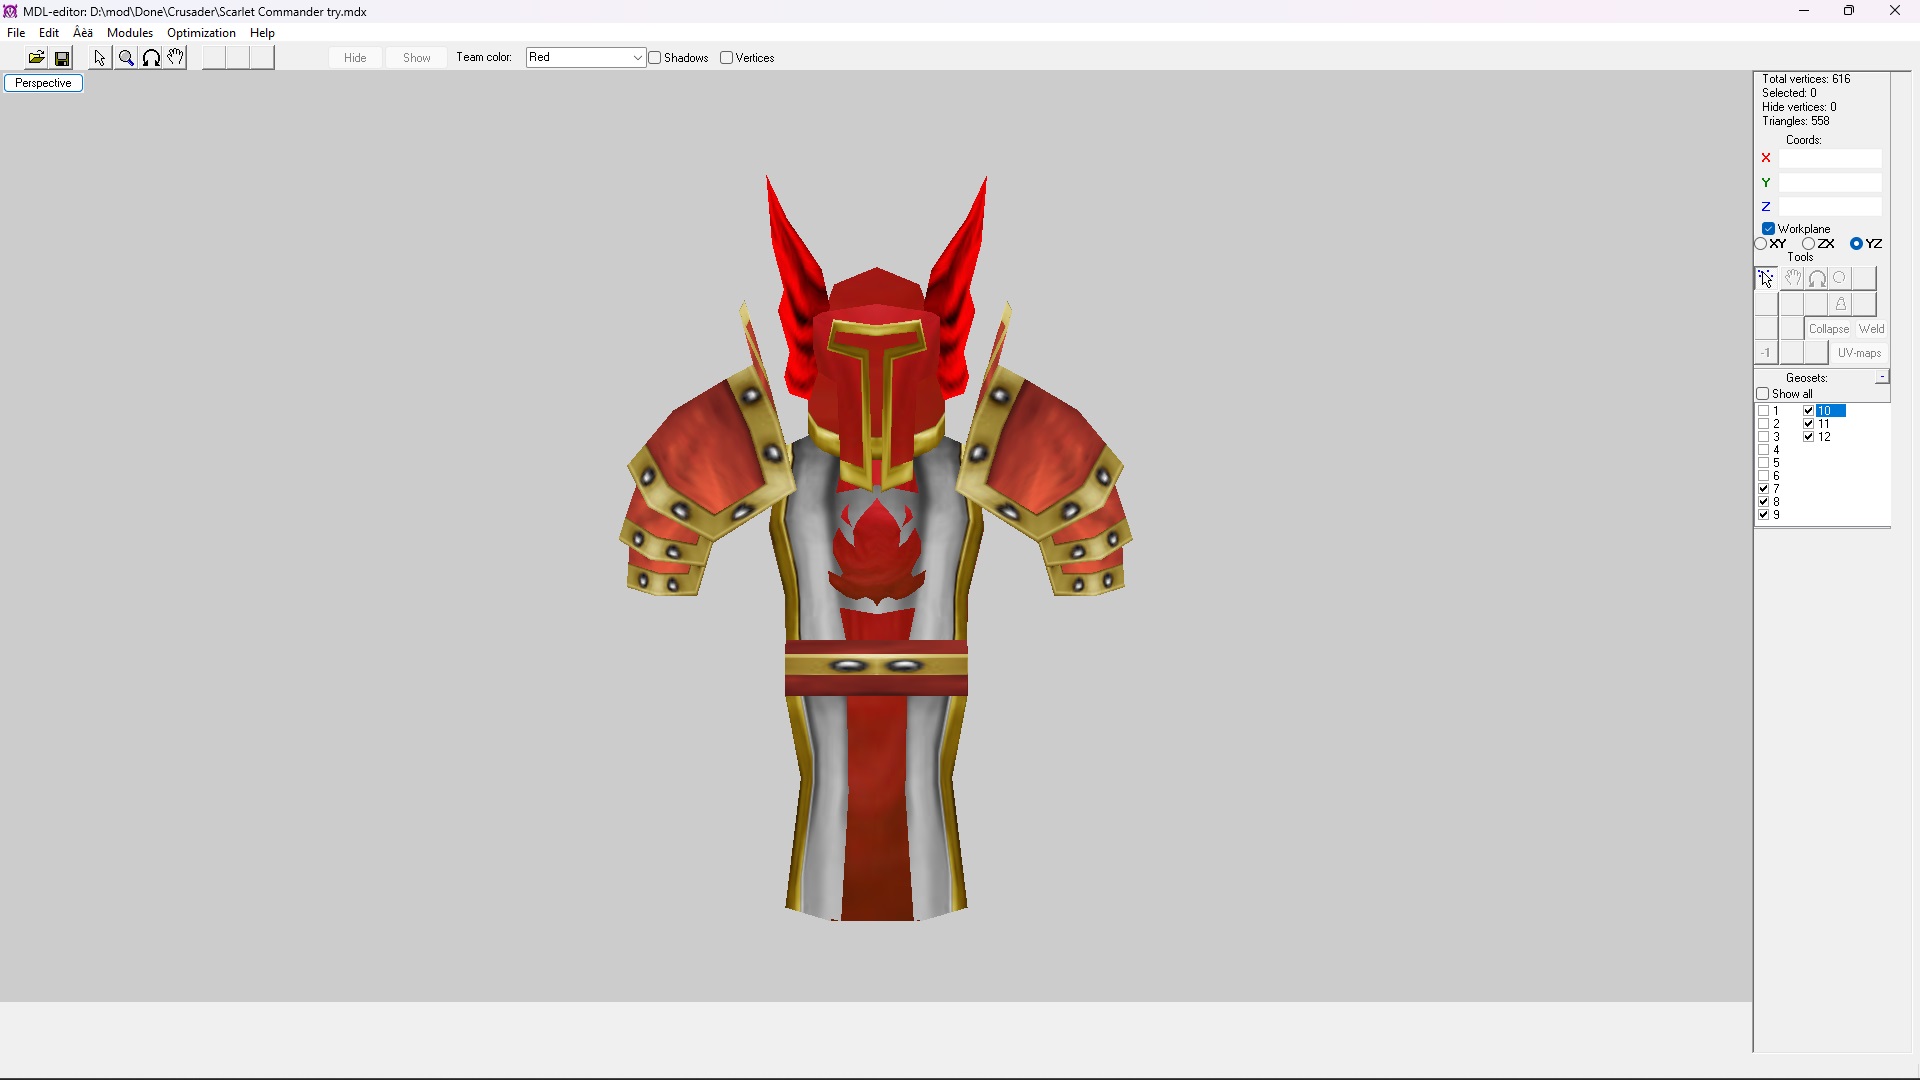Check geoset 2 checkbox
1920x1080 pixels.
[1764, 424]
